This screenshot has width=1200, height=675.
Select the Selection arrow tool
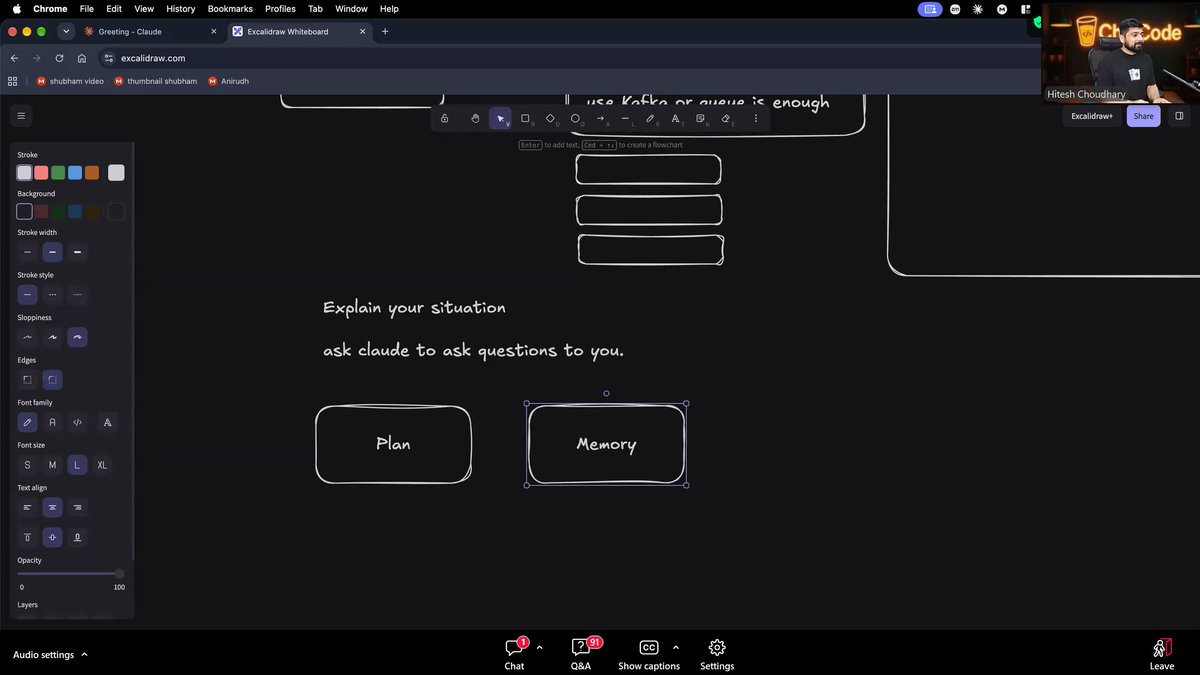[x=501, y=118]
